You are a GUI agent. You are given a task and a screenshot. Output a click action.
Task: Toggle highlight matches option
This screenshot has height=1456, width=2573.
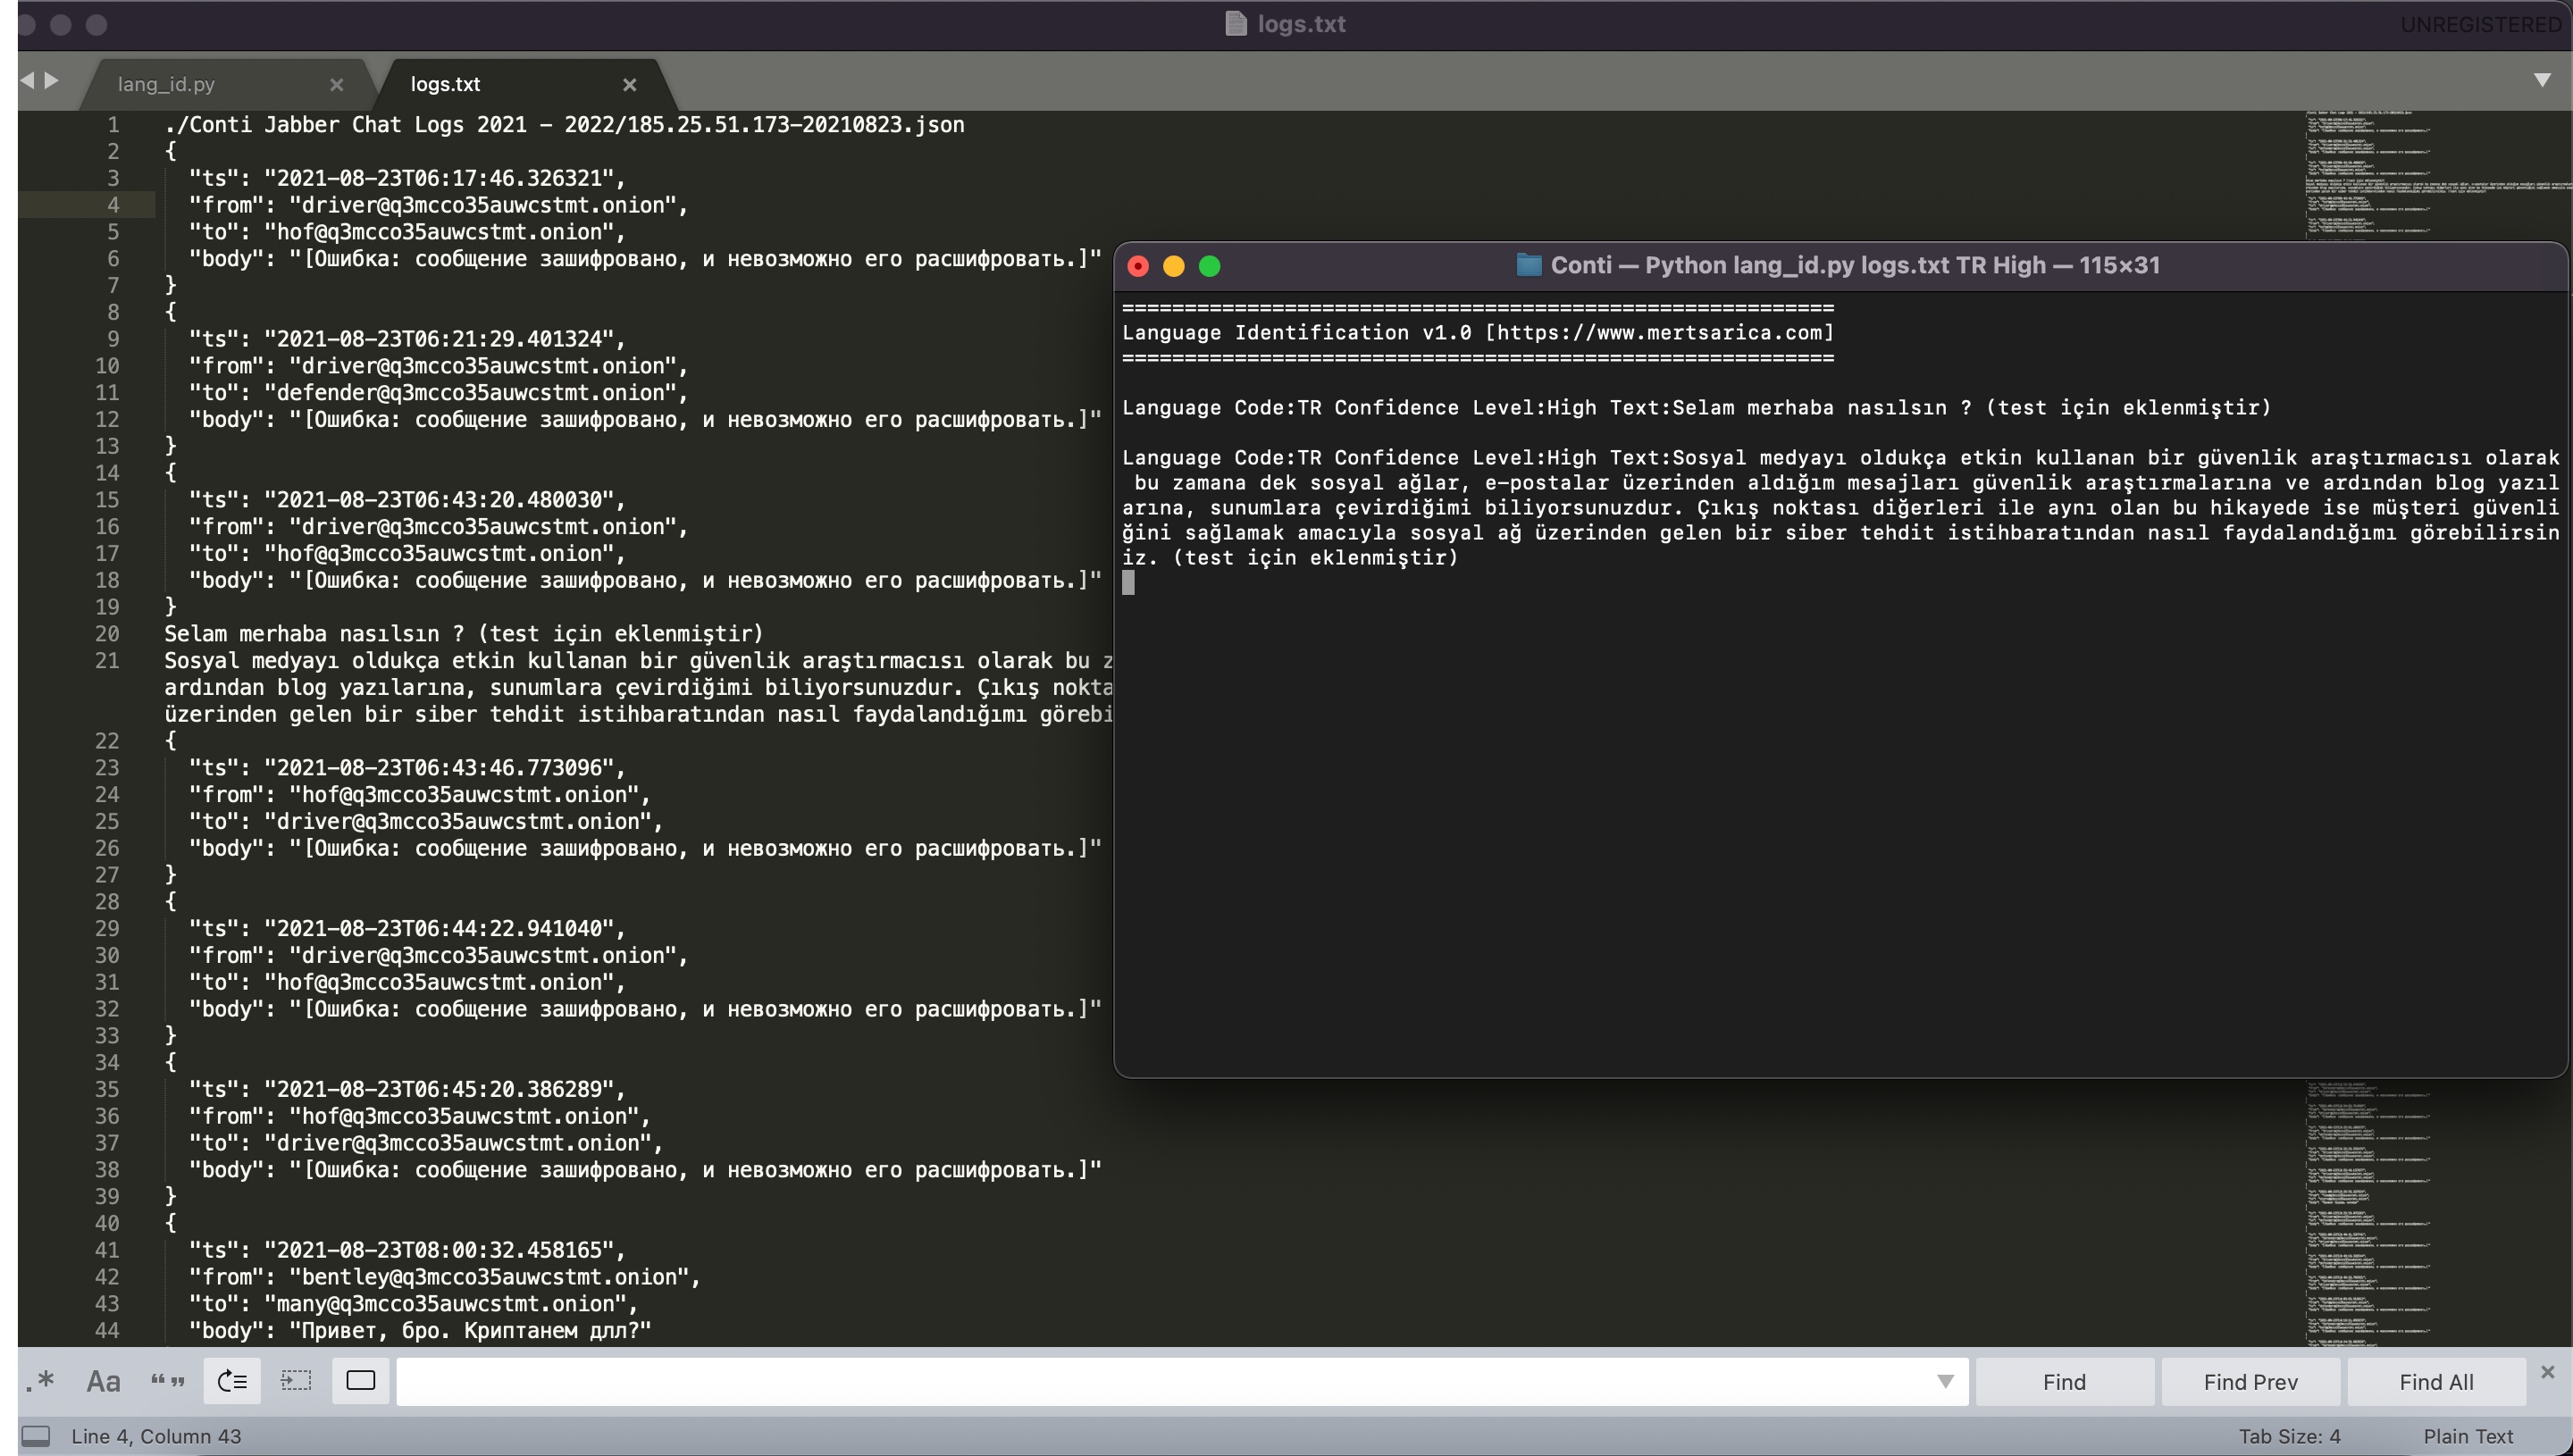(360, 1381)
